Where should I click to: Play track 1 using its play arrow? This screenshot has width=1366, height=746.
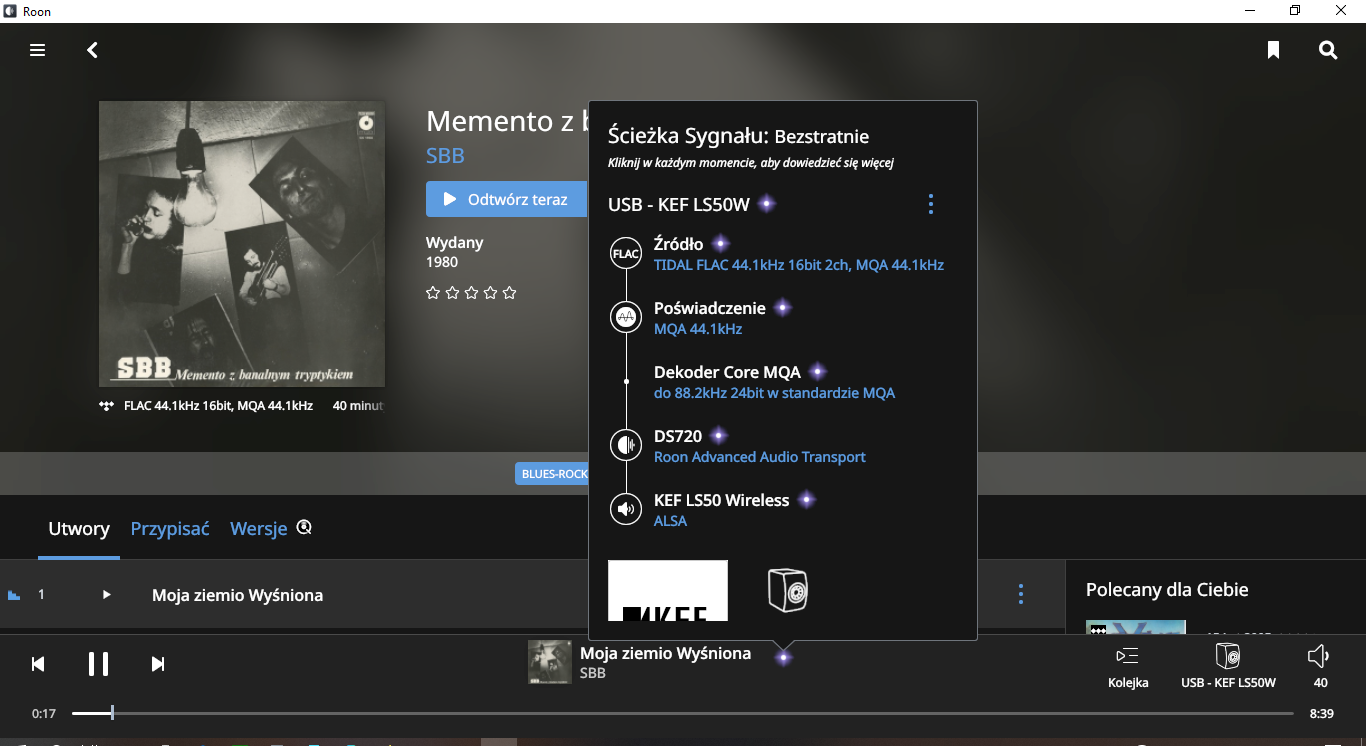[106, 594]
